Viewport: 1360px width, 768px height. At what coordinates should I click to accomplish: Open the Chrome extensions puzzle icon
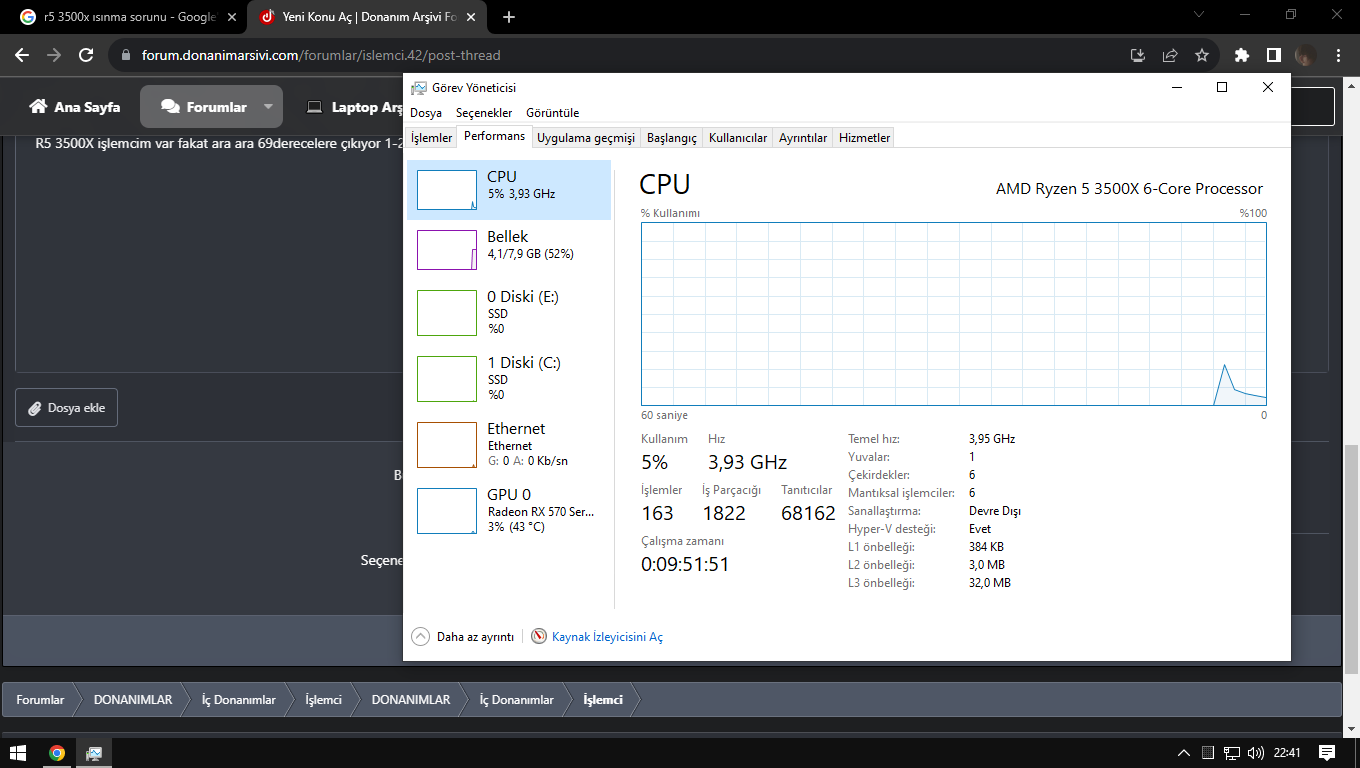[x=1242, y=55]
